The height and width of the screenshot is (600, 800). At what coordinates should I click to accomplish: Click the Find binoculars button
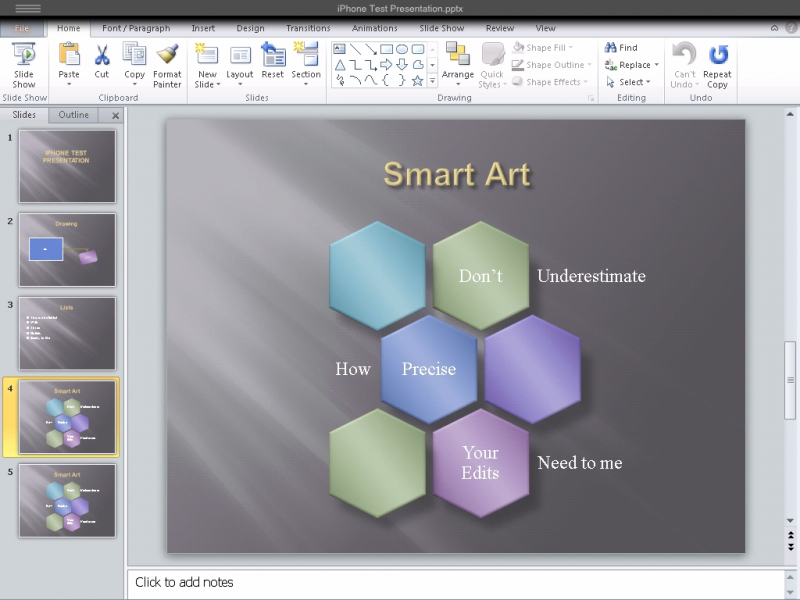pyautogui.click(x=621, y=47)
